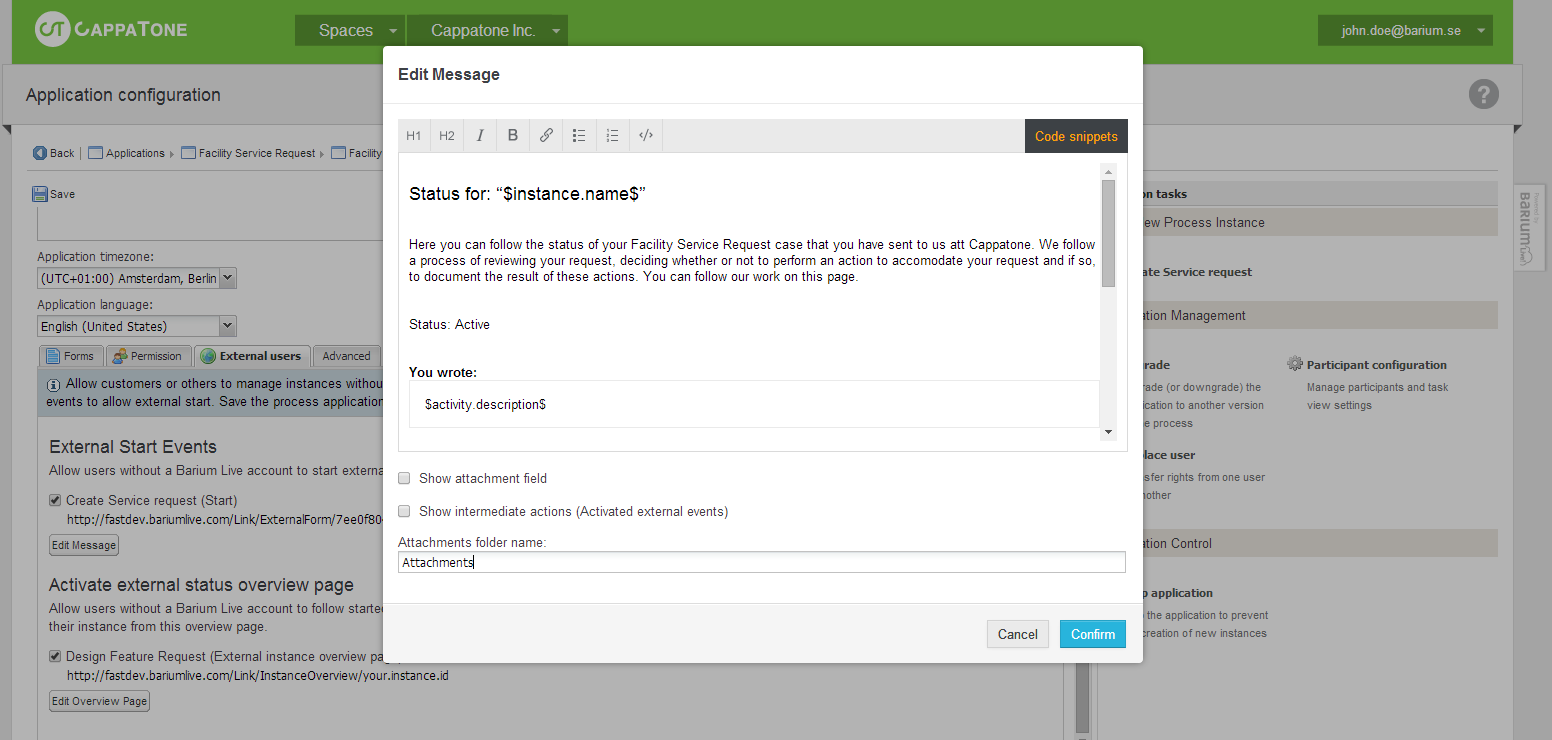Image resolution: width=1552 pixels, height=740 pixels.
Task: Toggle italic formatting in message editor
Action: [x=480, y=136]
